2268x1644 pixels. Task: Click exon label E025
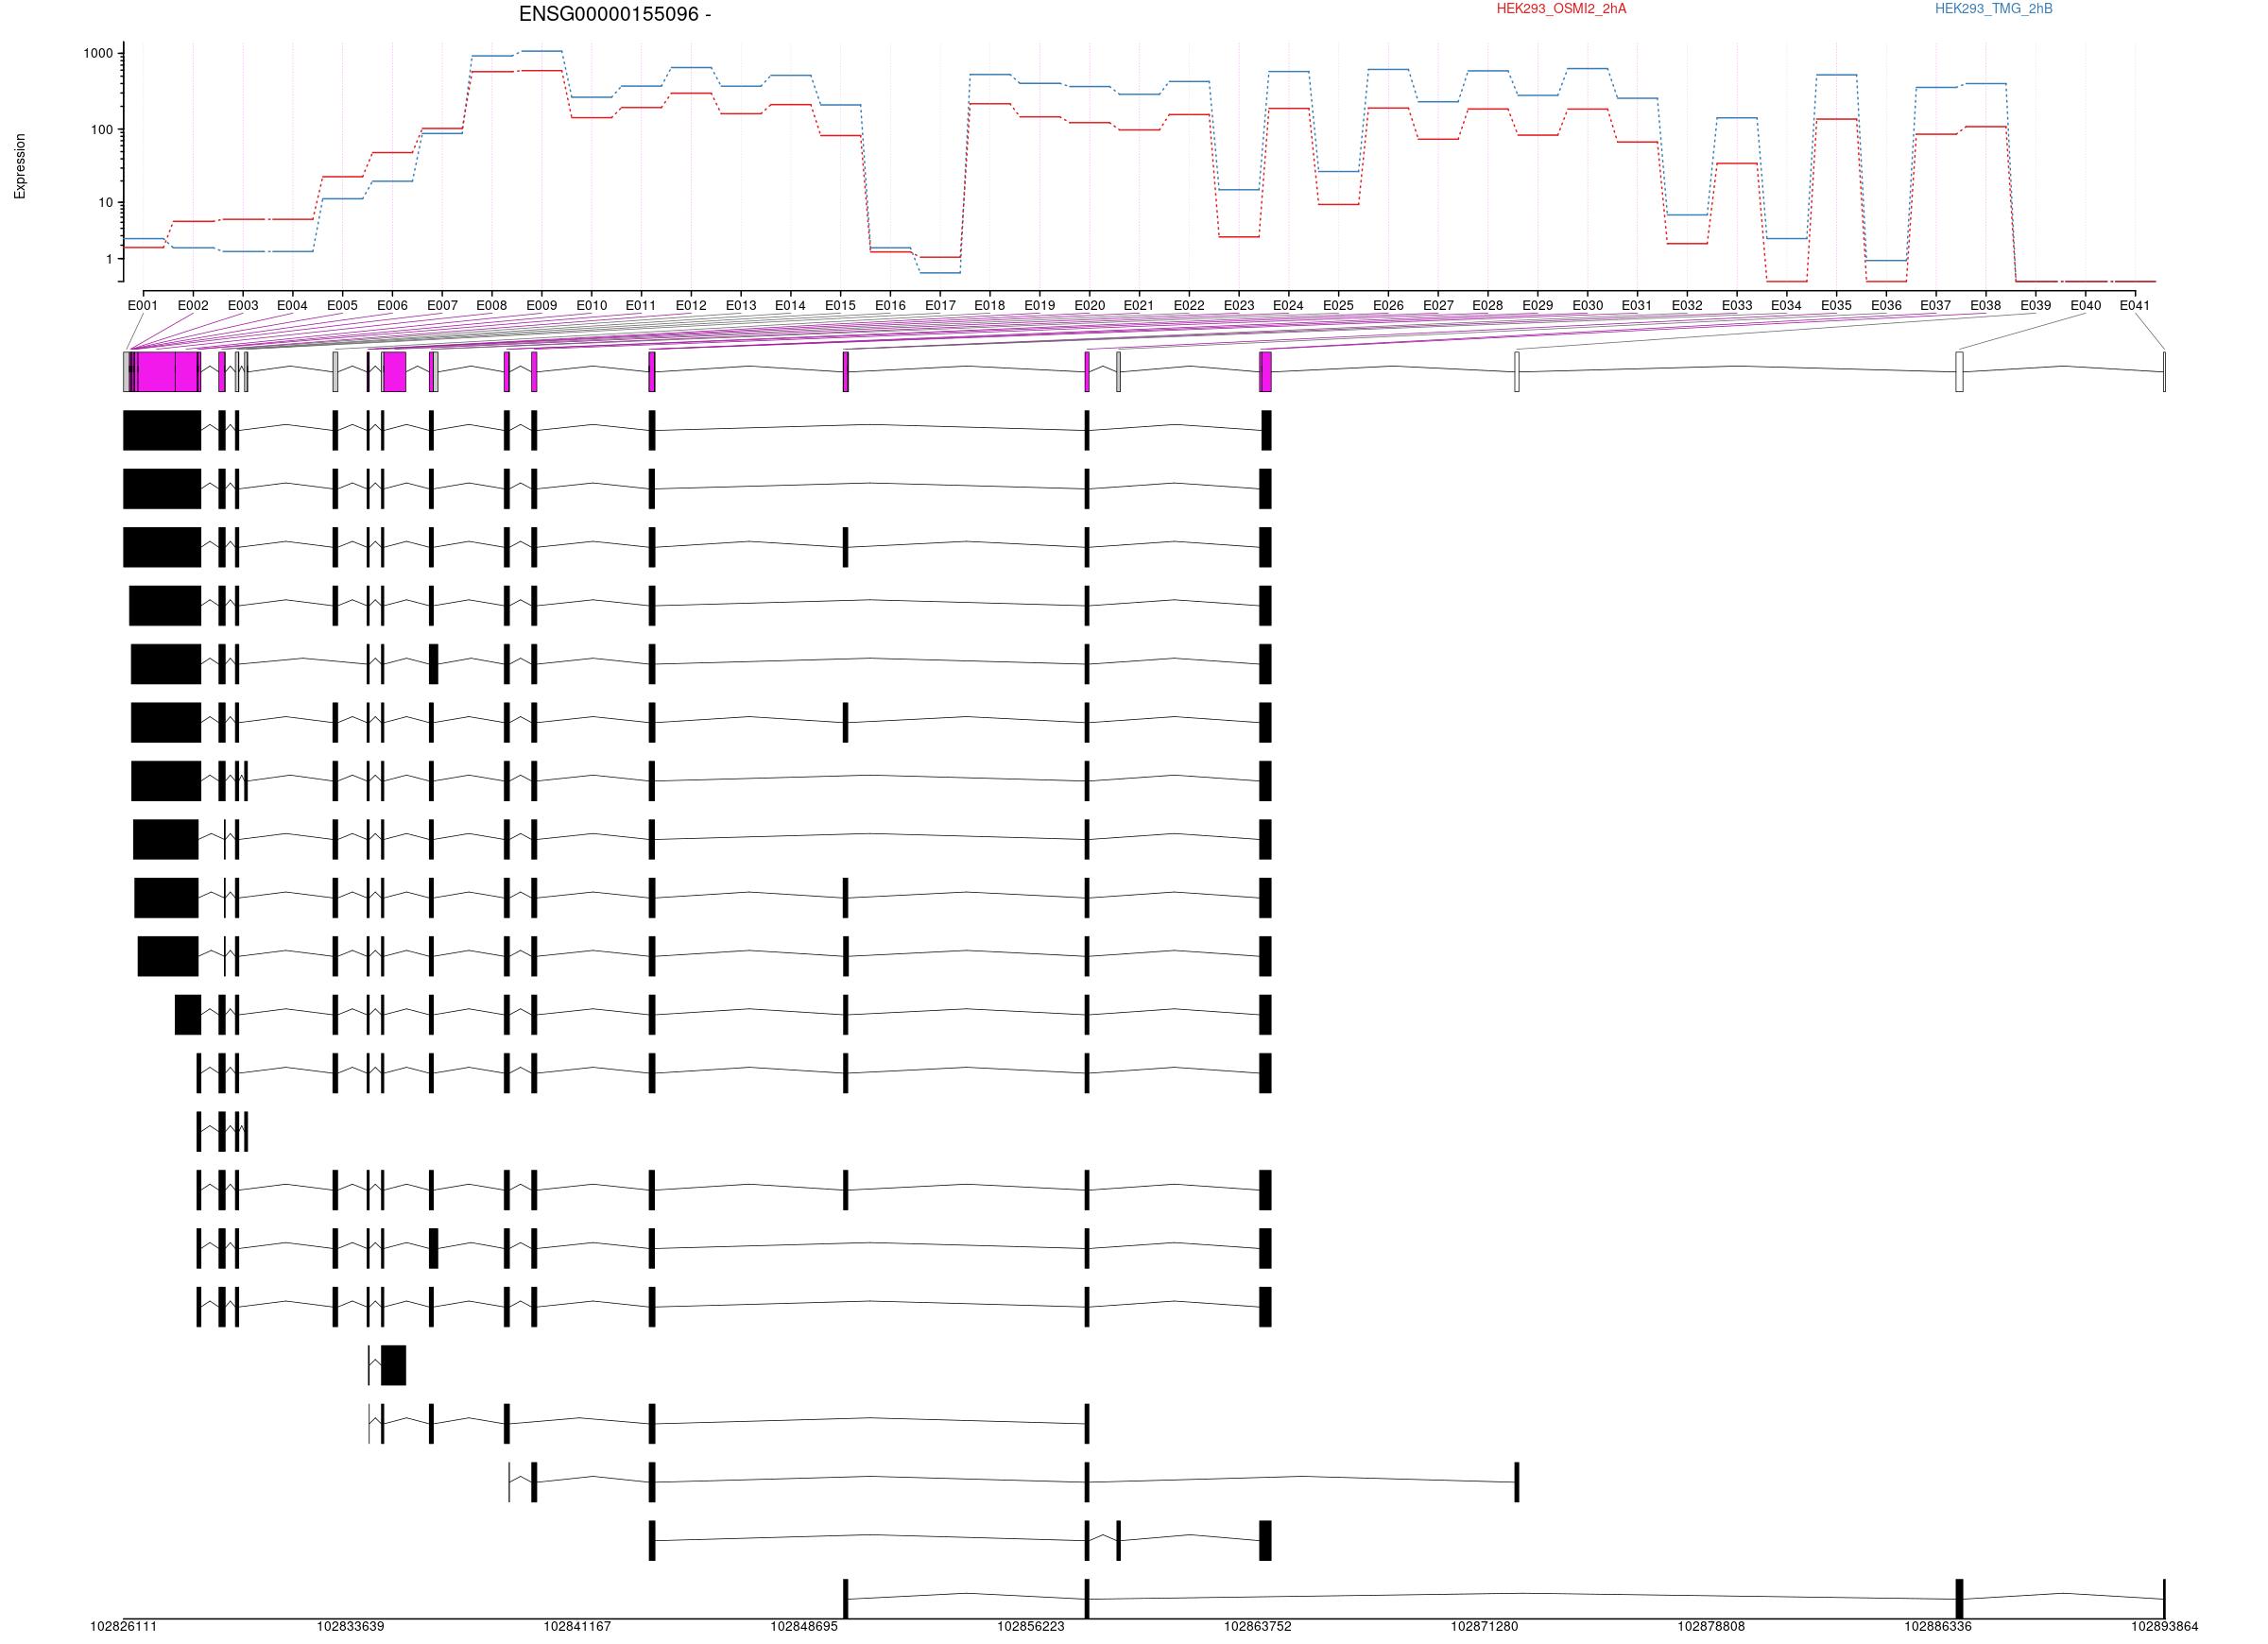tap(1338, 306)
